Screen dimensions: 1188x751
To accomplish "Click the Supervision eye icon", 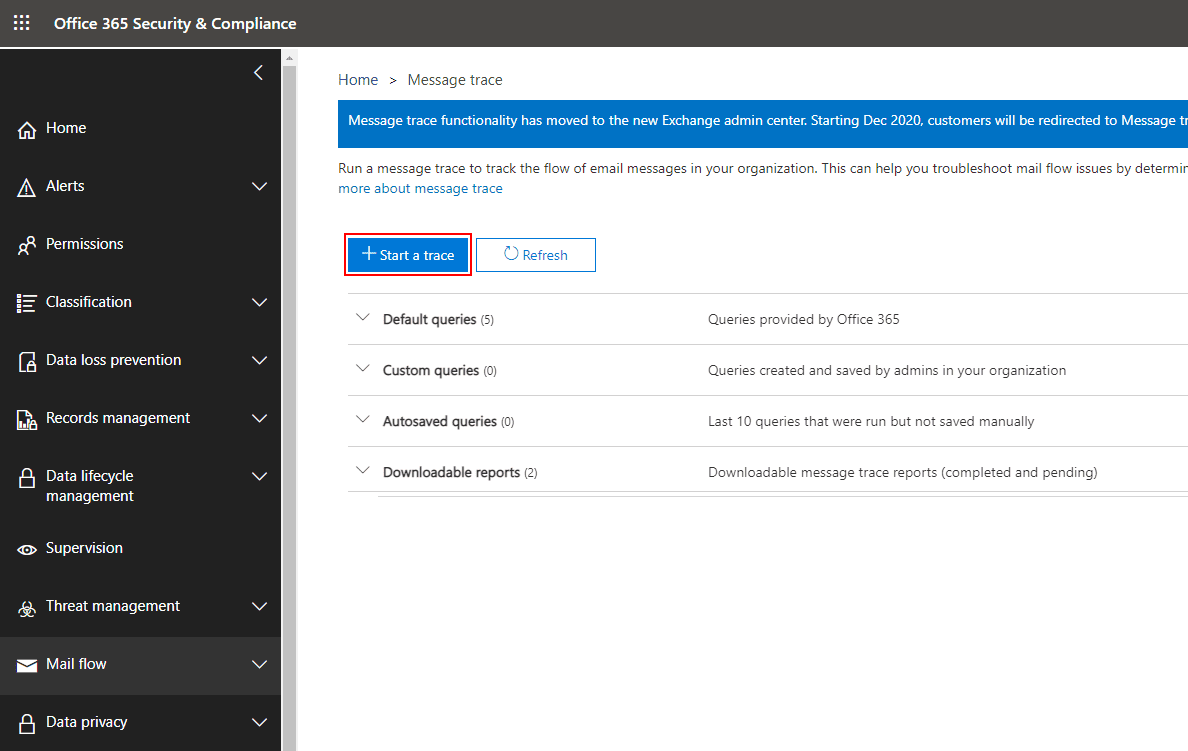I will (x=27, y=549).
